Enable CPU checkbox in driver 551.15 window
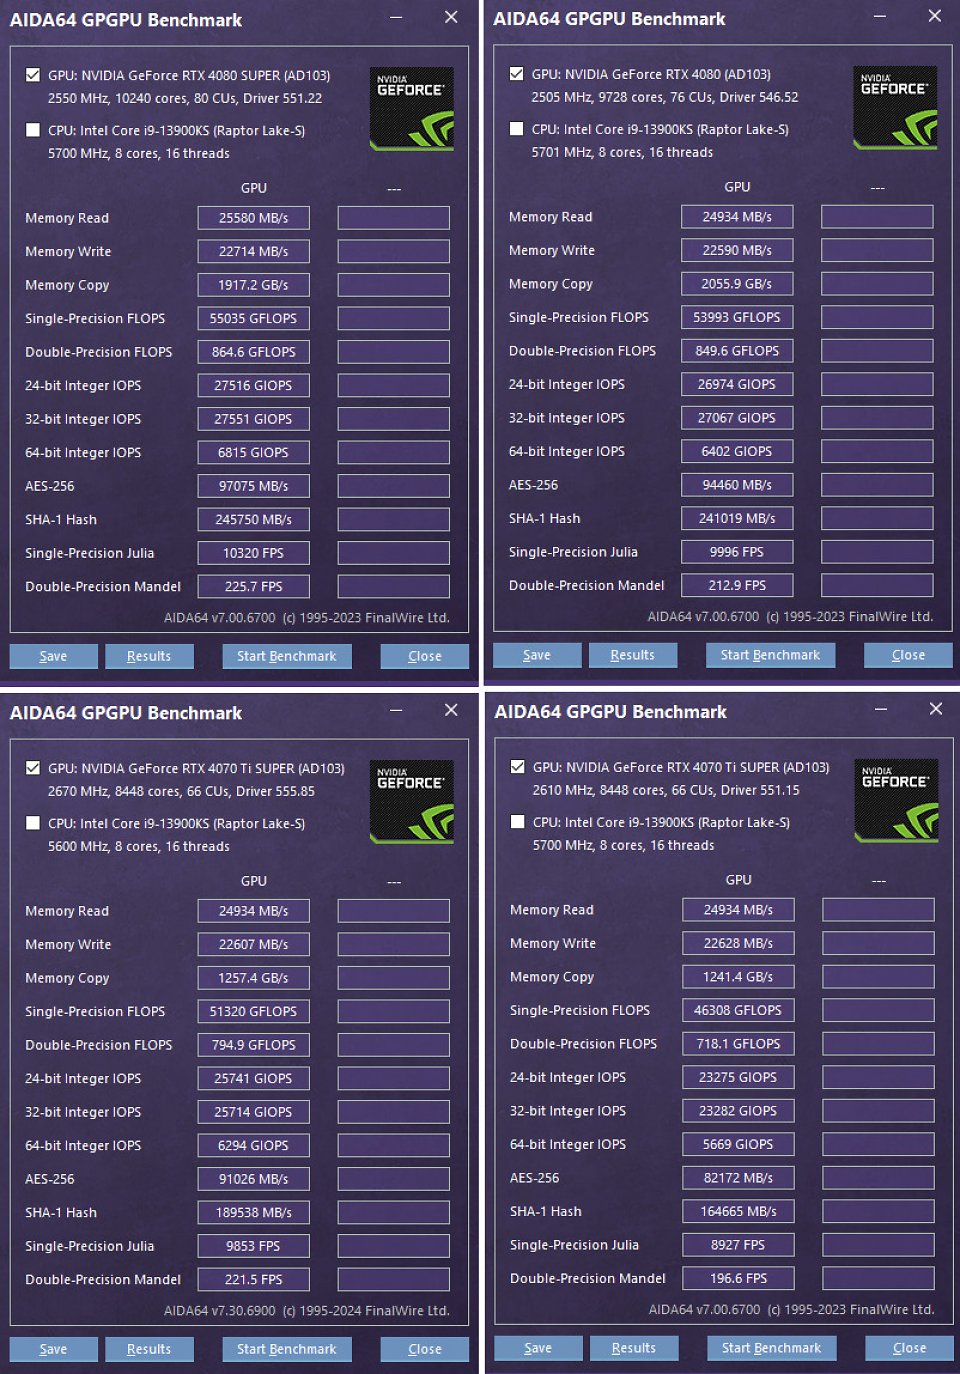Screen dimensions: 960x1374 pyautogui.click(x=517, y=822)
